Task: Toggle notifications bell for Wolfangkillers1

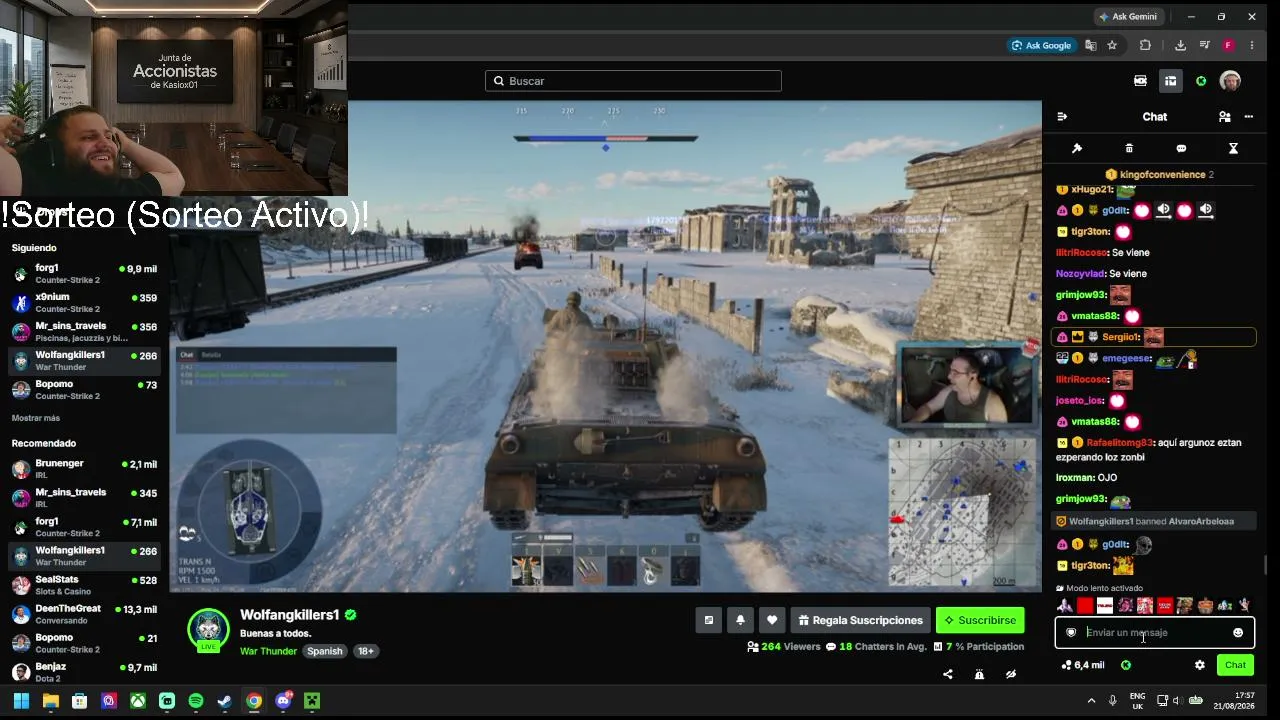Action: [x=740, y=620]
